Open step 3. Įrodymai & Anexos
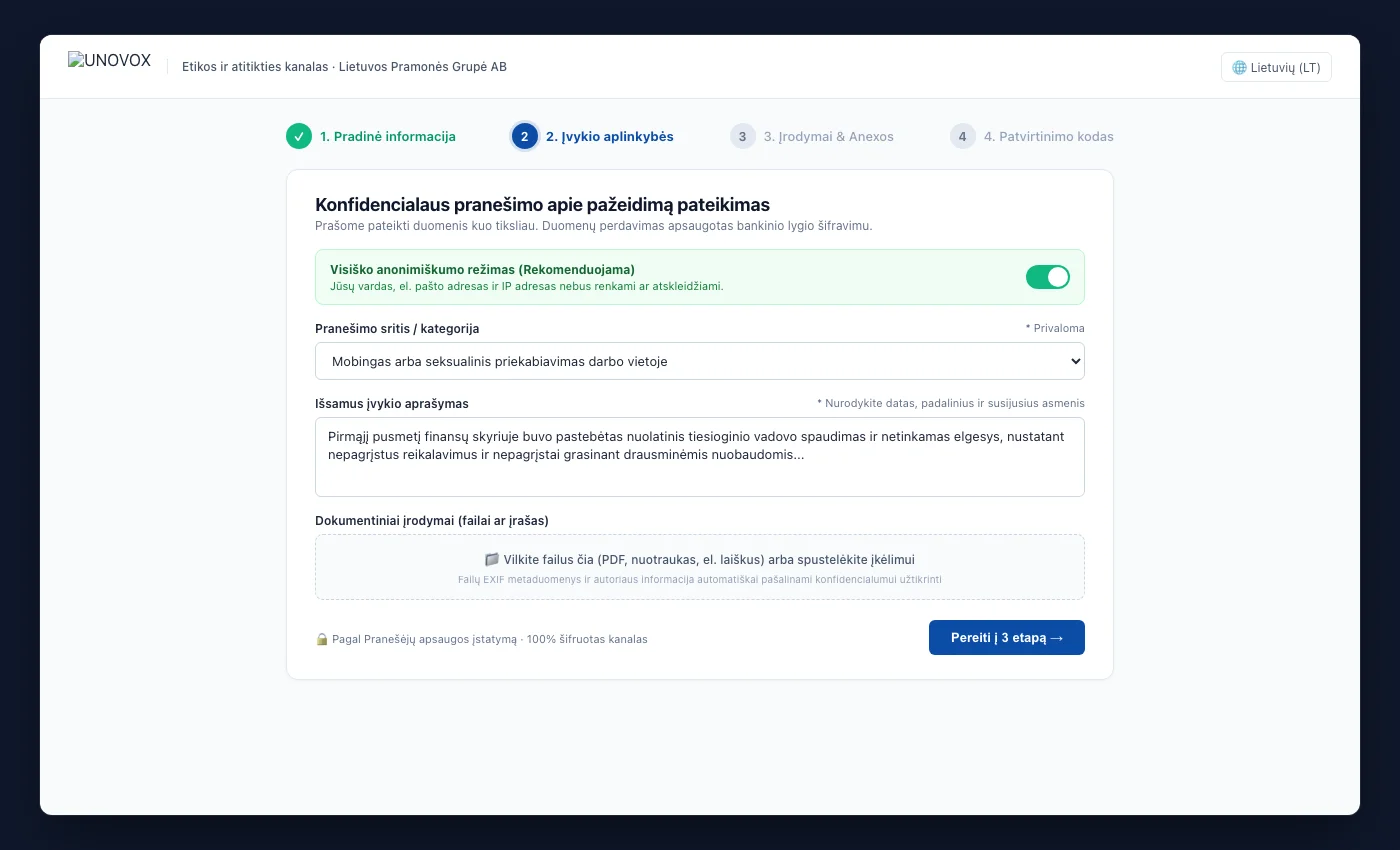The width and height of the screenshot is (1400, 850). 828,136
